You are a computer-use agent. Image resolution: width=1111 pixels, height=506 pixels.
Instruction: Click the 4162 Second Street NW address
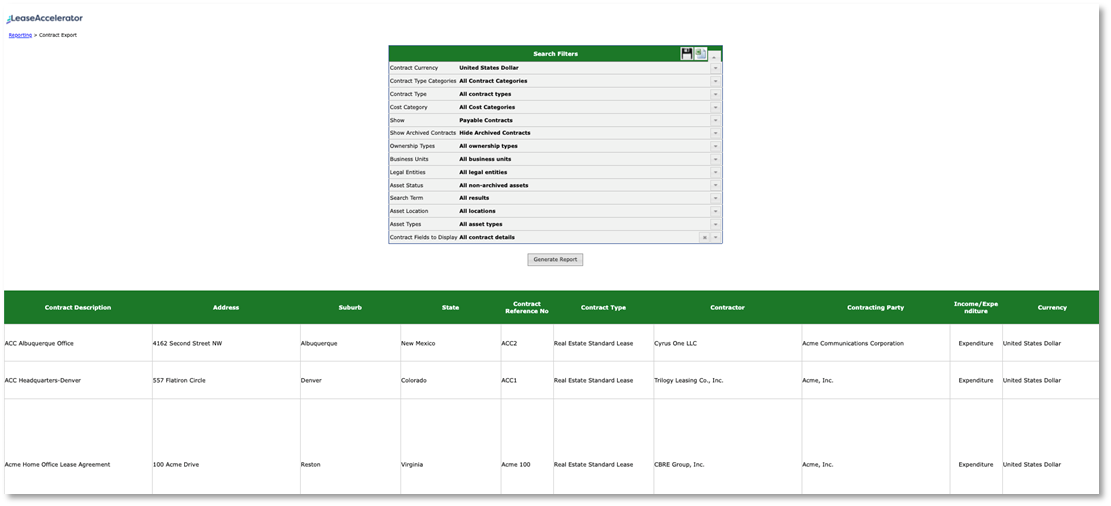point(187,343)
